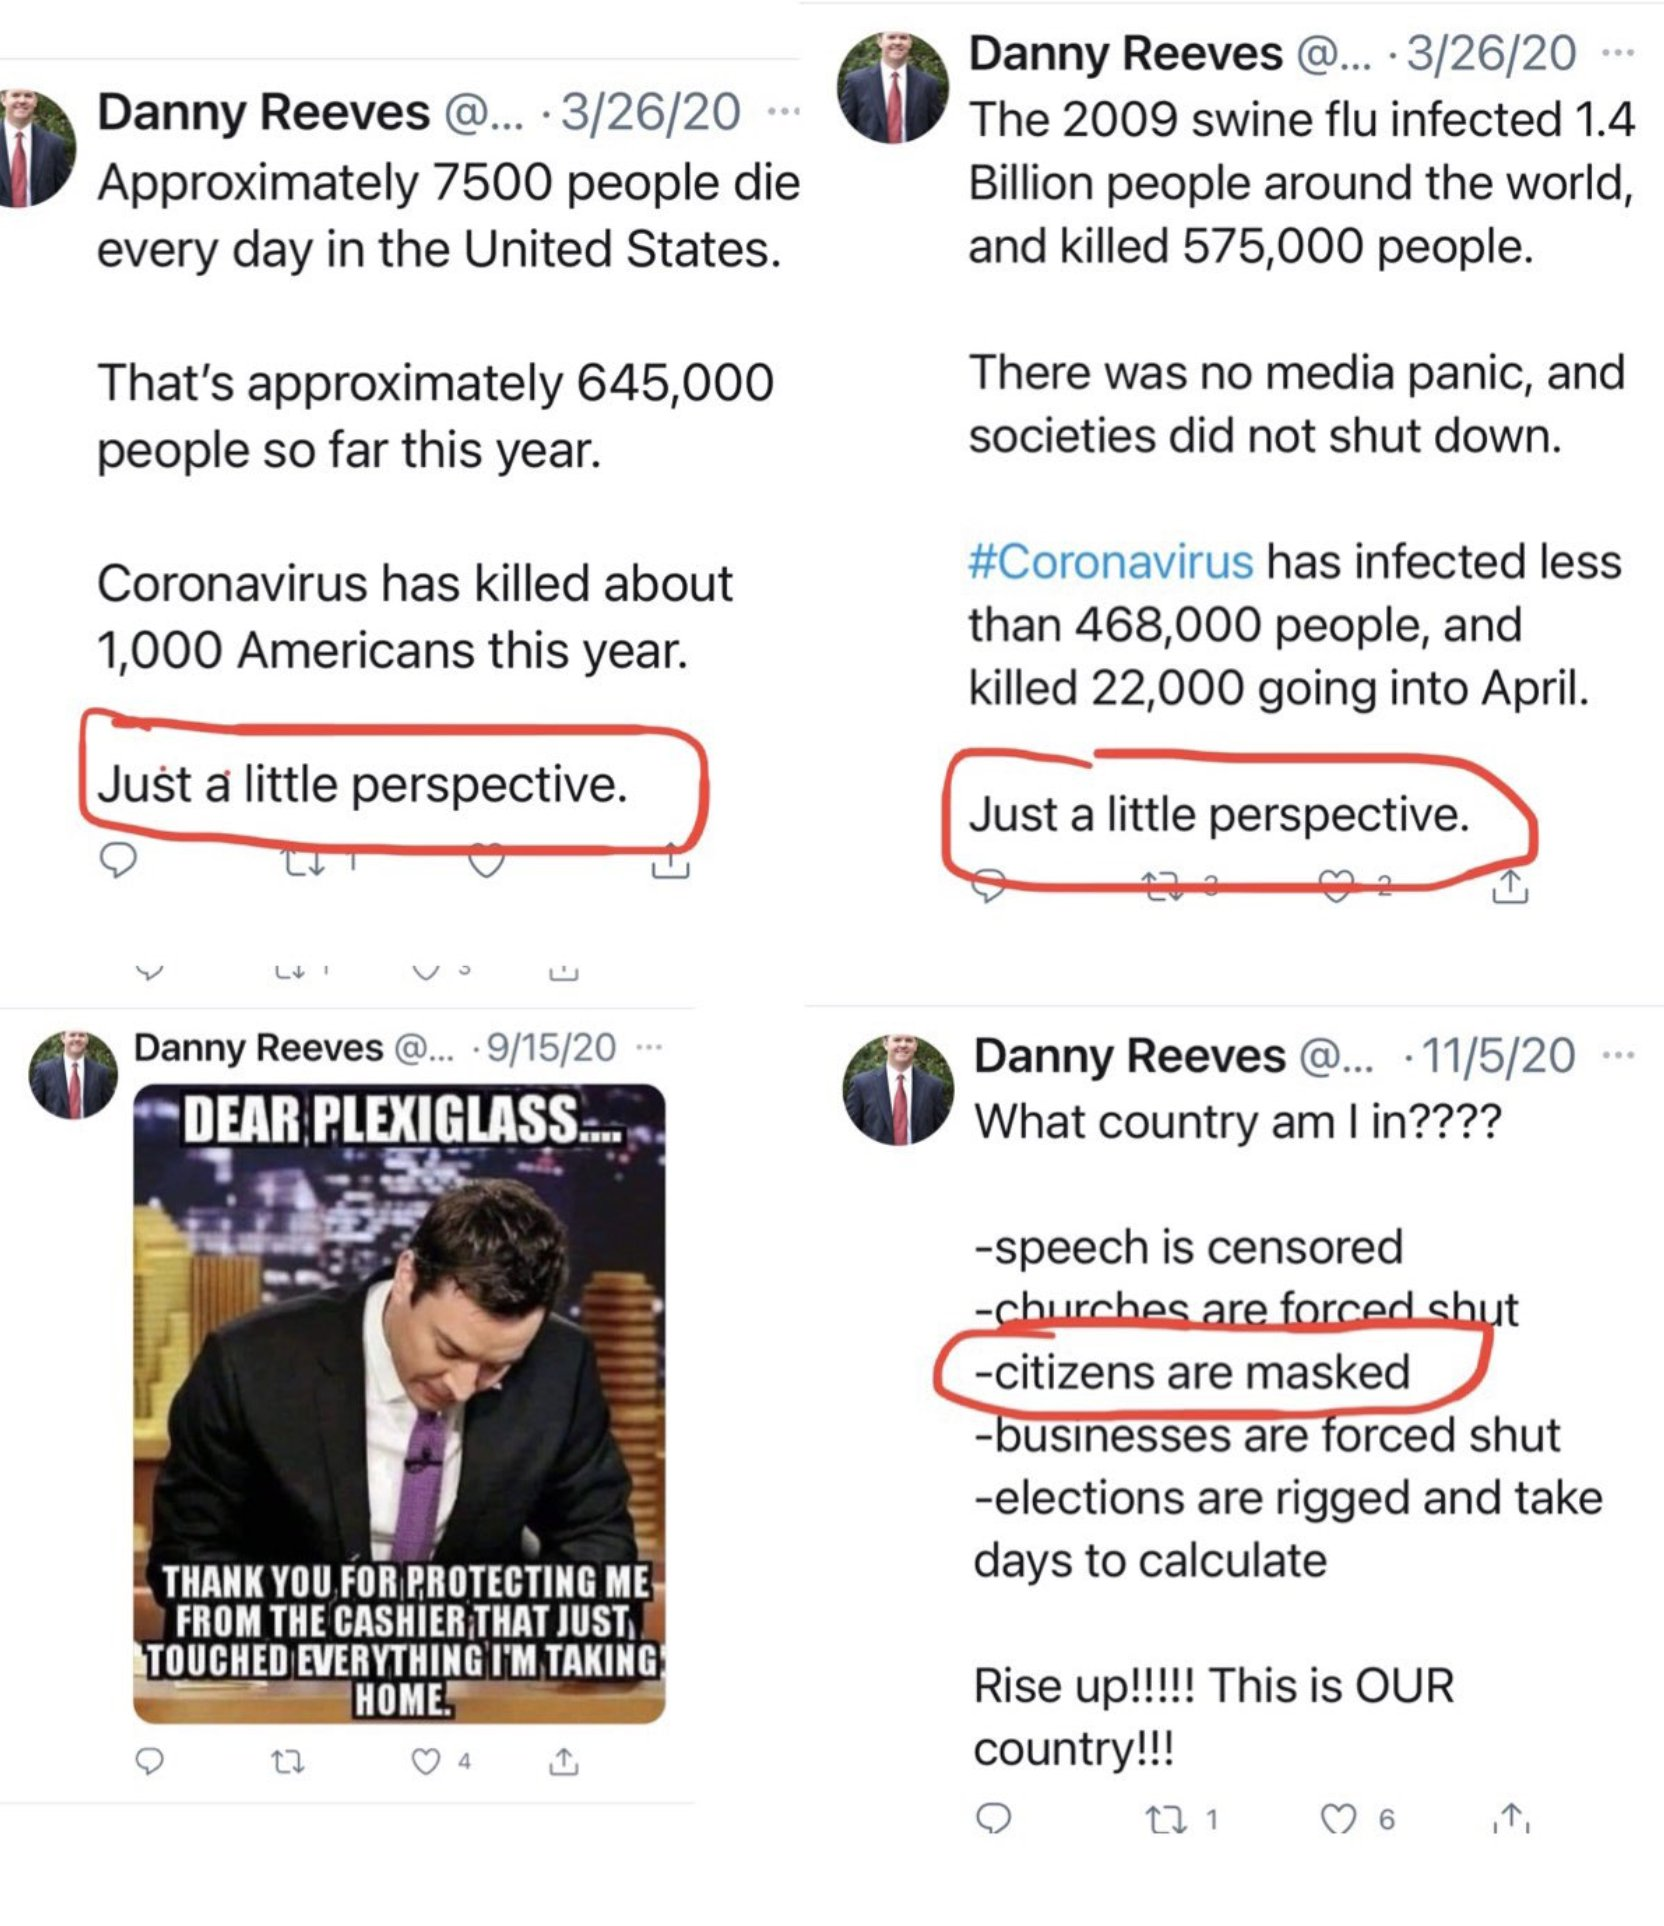Screen dimensions: 1664x1926
Task: Click the avatar beside the 9/15/20 tweet
Action: [73, 1074]
